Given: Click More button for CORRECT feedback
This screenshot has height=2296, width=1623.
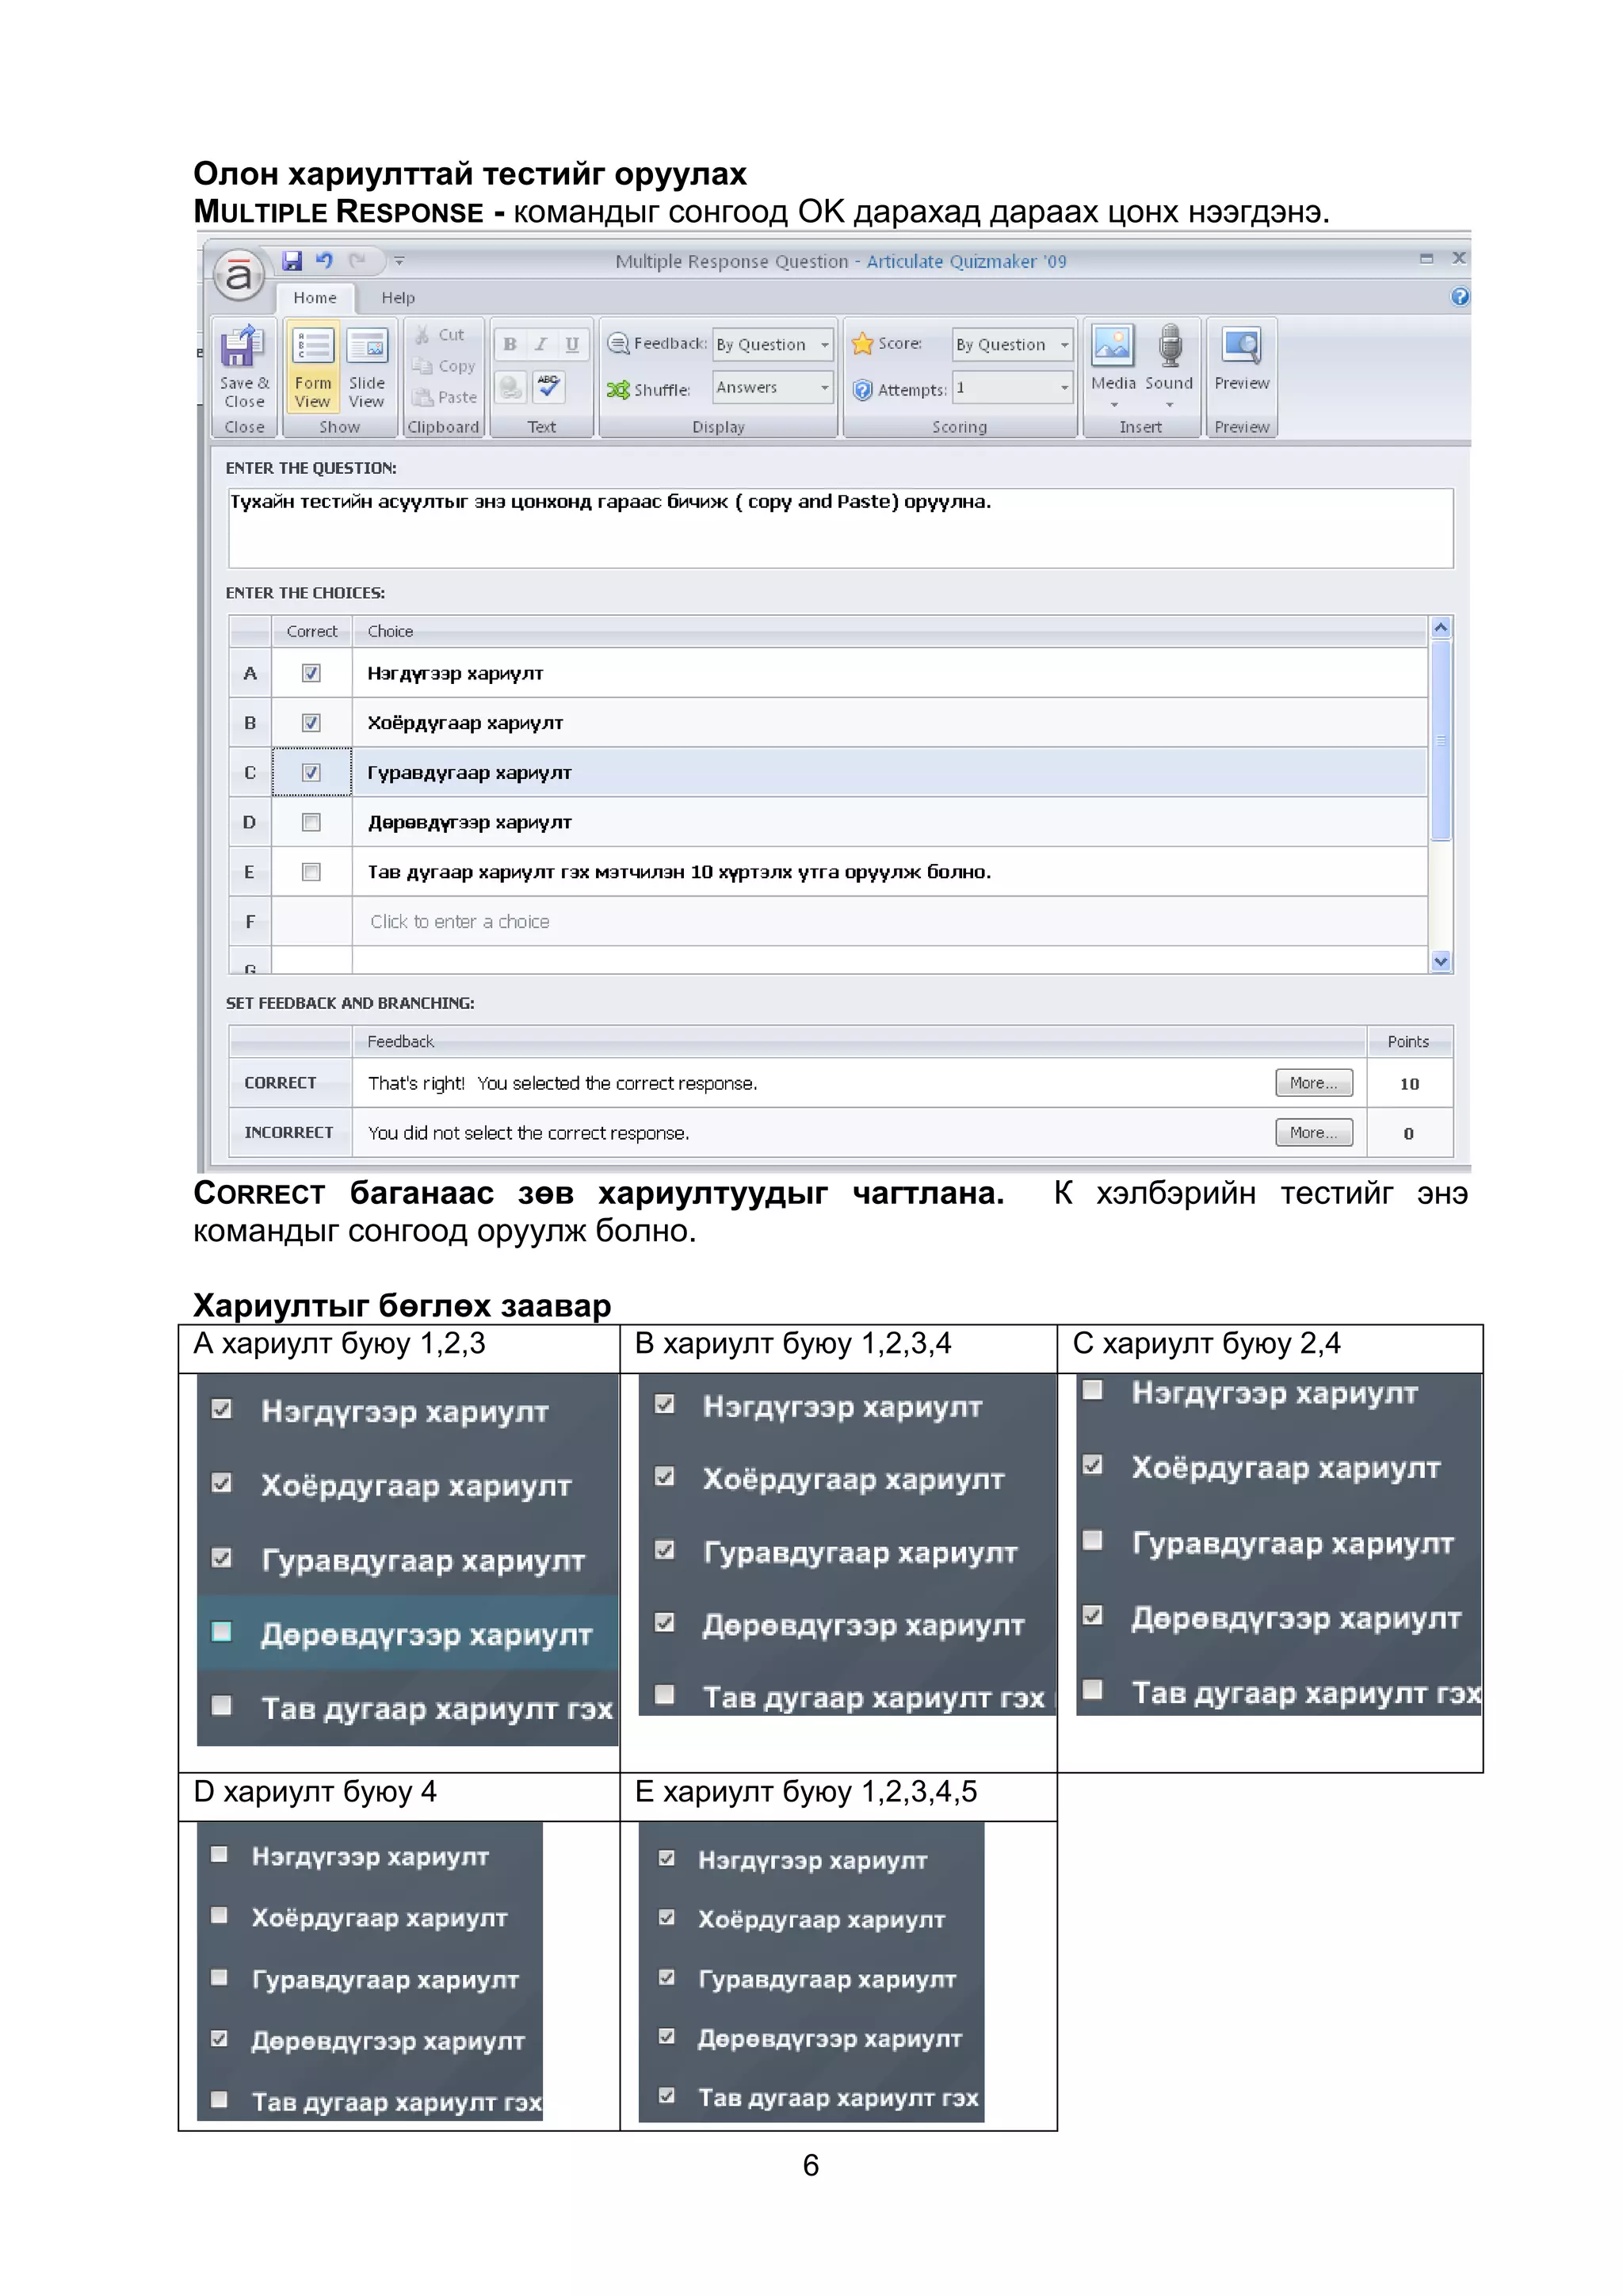Looking at the screenshot, I should click(x=1313, y=1082).
